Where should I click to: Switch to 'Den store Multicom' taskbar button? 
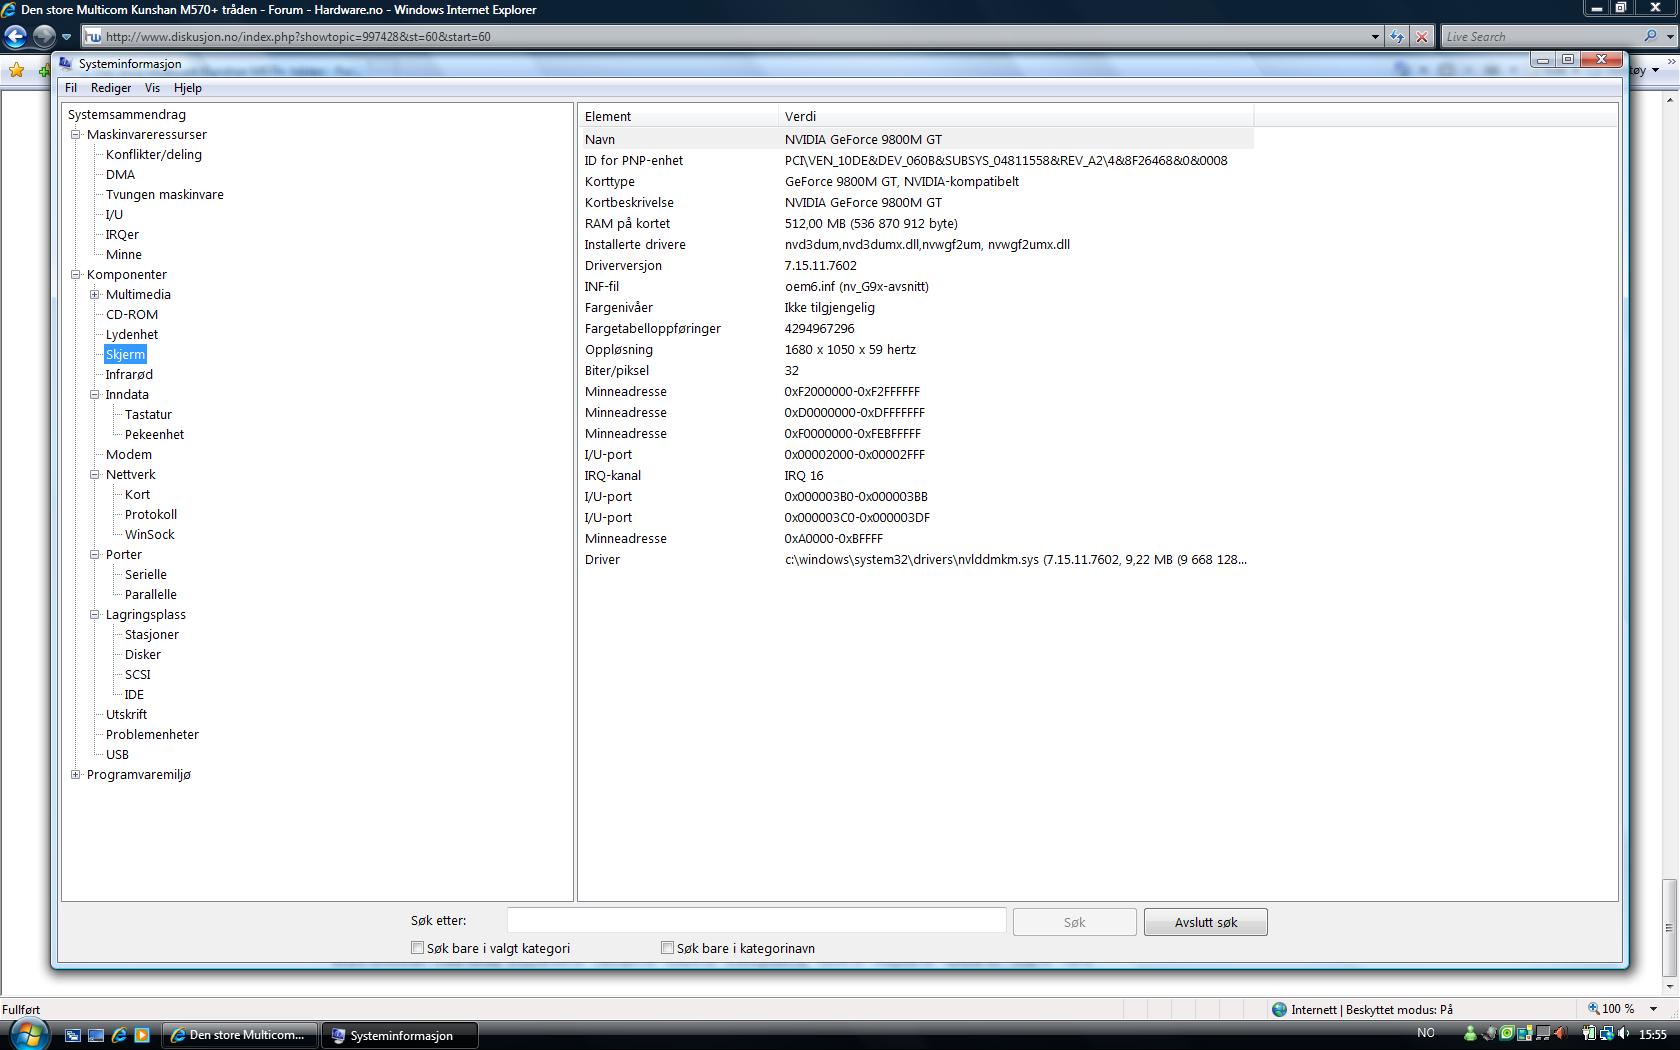[x=240, y=1035]
